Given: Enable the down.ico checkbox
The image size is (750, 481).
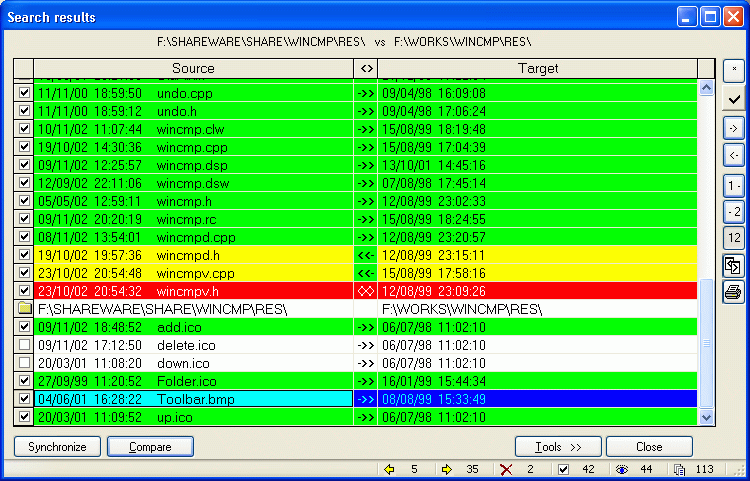Looking at the screenshot, I should (24, 363).
